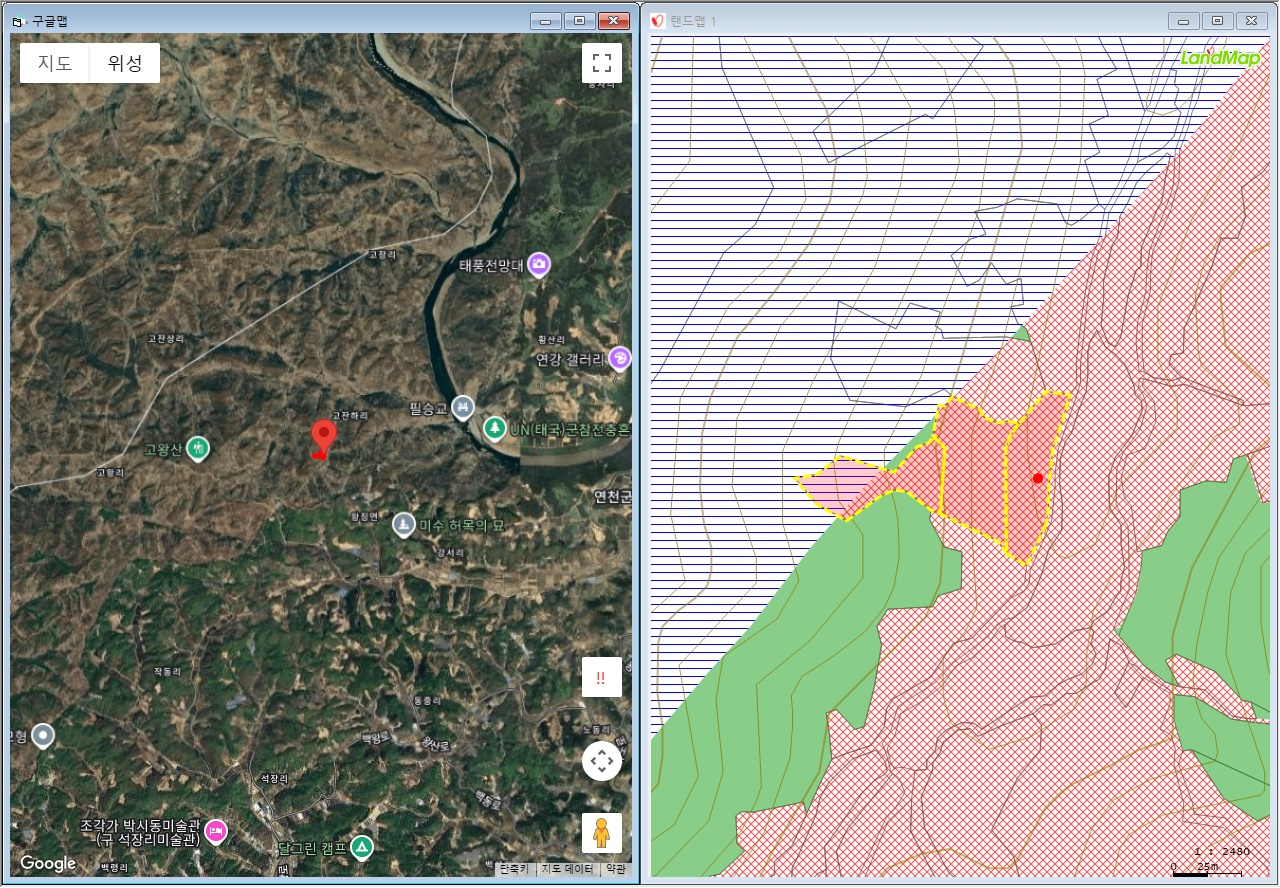Open 단축키 keyboard shortcuts link
1280x888 pixels.
pyautogui.click(x=515, y=869)
